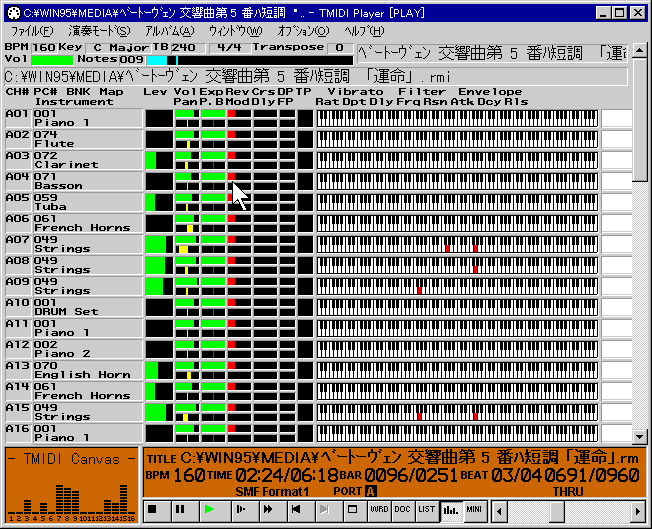Pause the song with the pause button
This screenshot has height=529, width=652.
pos(184,510)
